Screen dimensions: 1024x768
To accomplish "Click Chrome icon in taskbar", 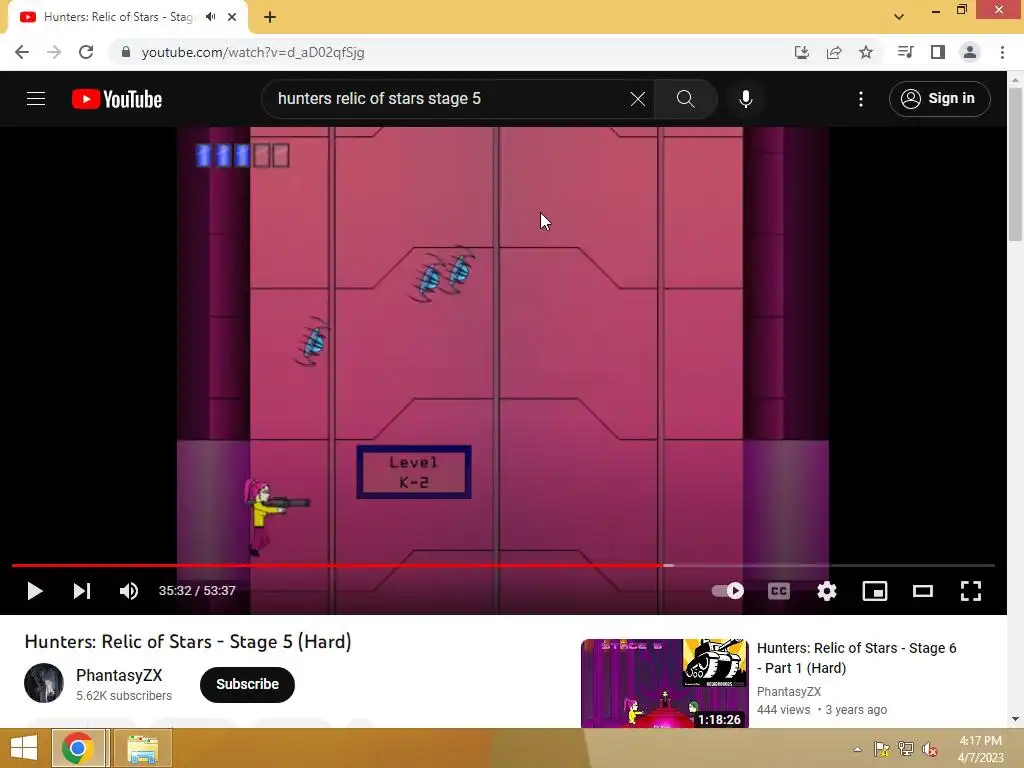I will point(78,748).
